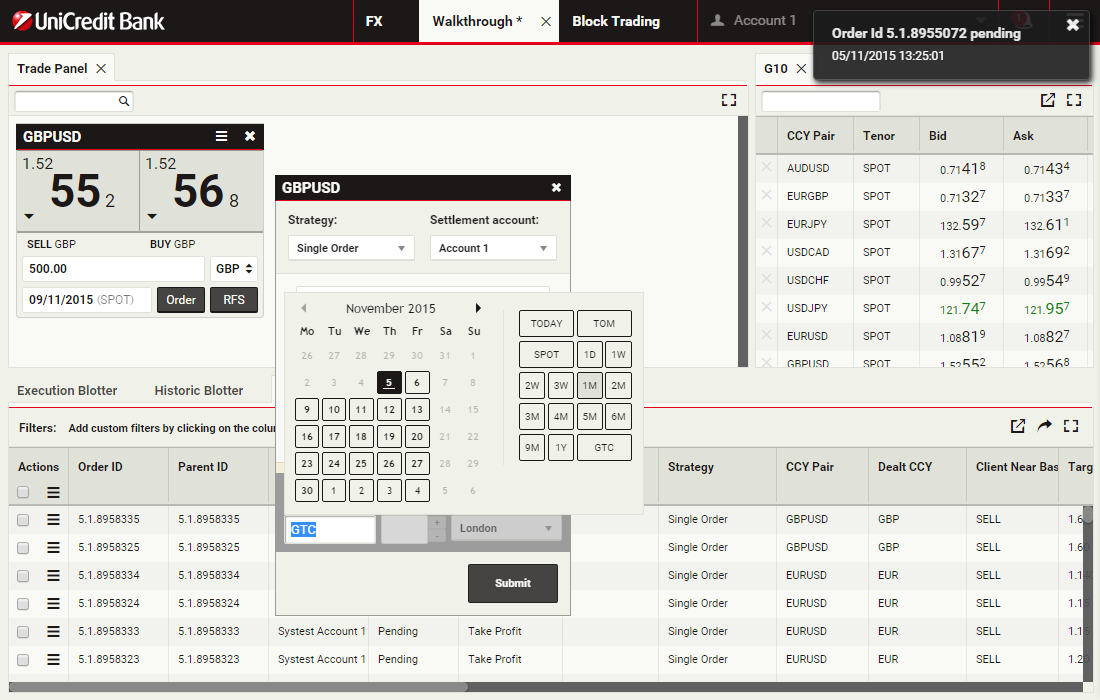
Task: Click search icon in Trade Panel
Action: (124, 101)
